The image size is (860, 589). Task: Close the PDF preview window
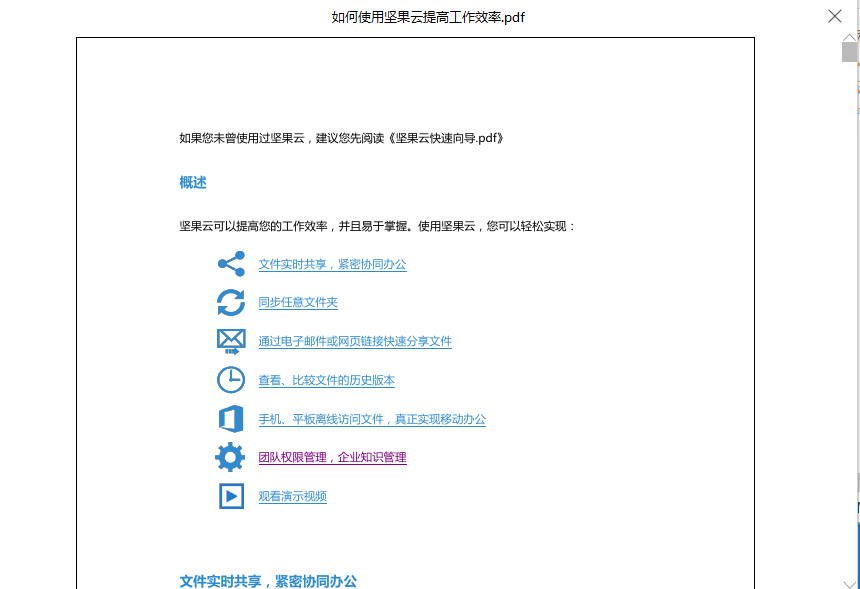tap(835, 16)
